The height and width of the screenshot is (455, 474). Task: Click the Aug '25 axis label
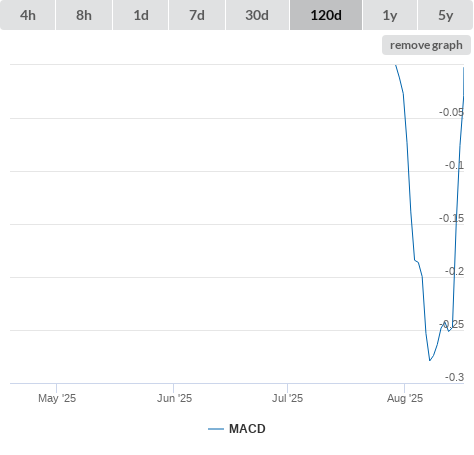(405, 398)
